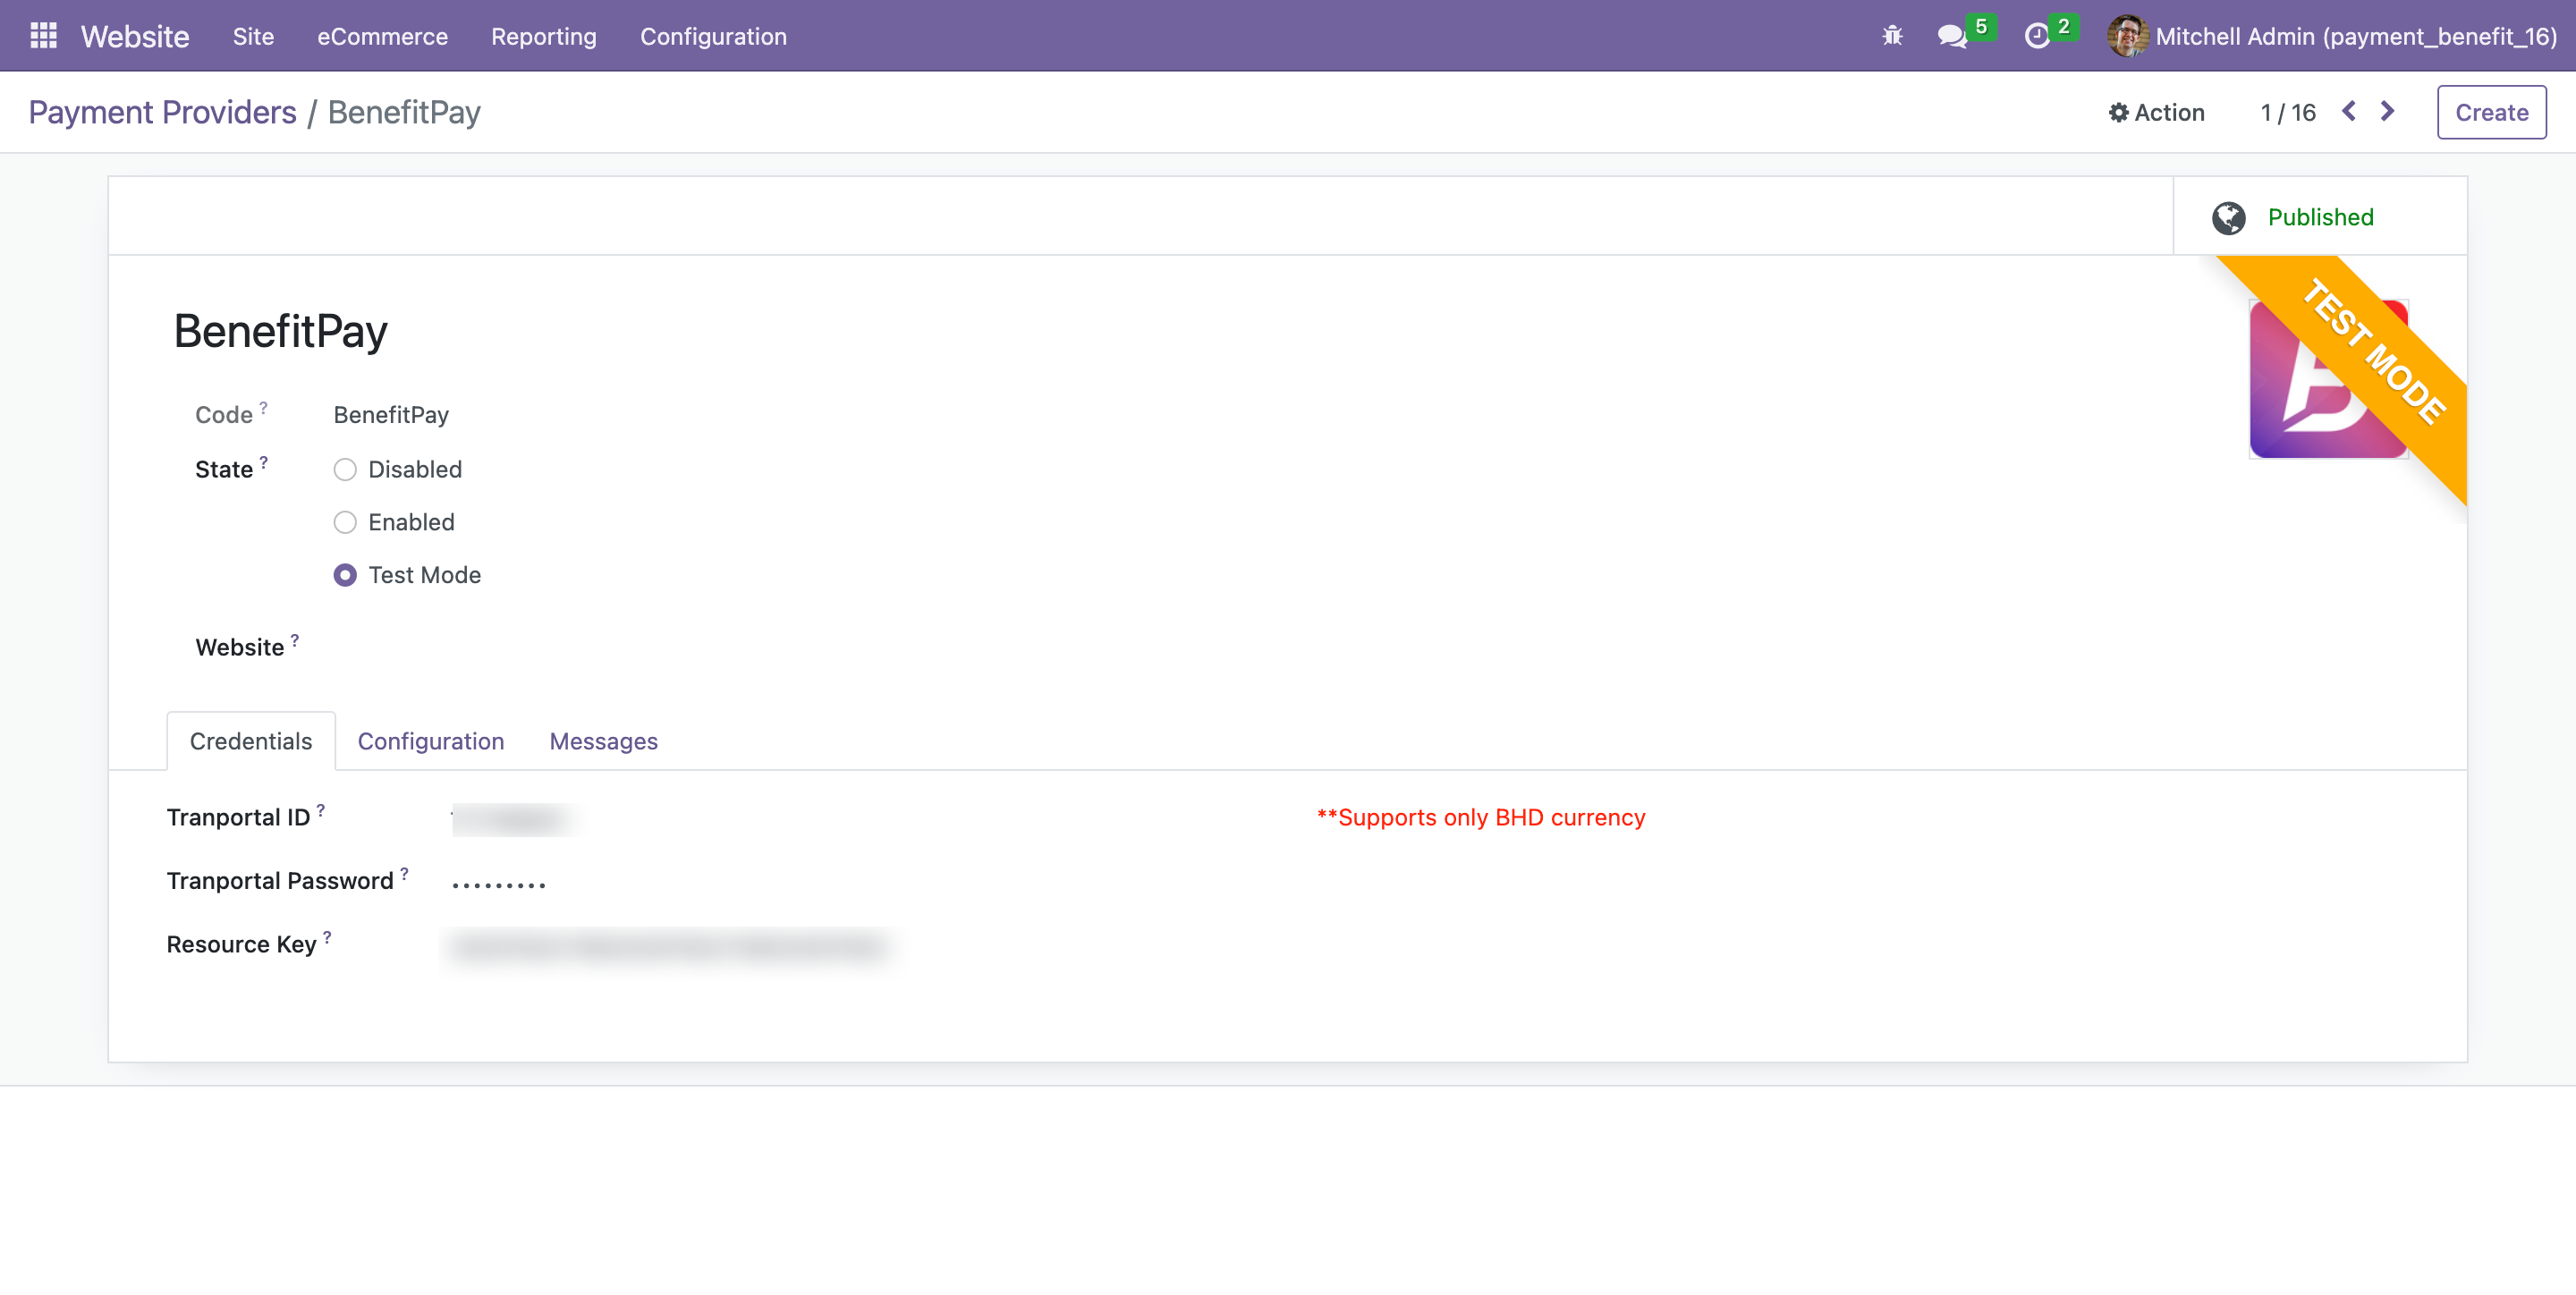Open the apps grid menu icon
This screenshot has height=1295, width=2576.
coord(43,36)
